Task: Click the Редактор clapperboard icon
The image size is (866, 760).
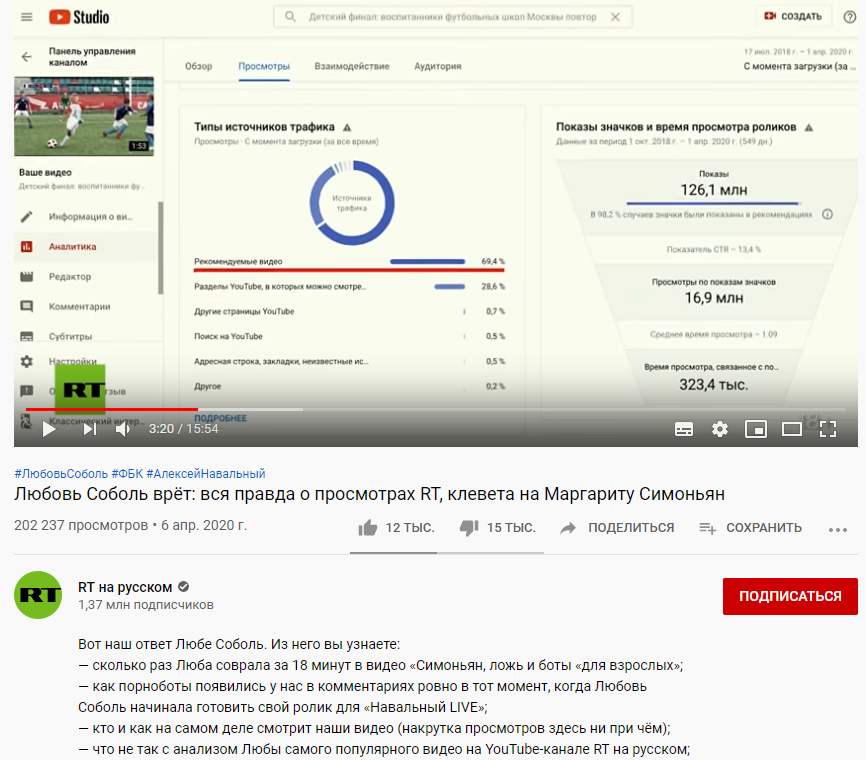Action: pyautogui.click(x=27, y=276)
